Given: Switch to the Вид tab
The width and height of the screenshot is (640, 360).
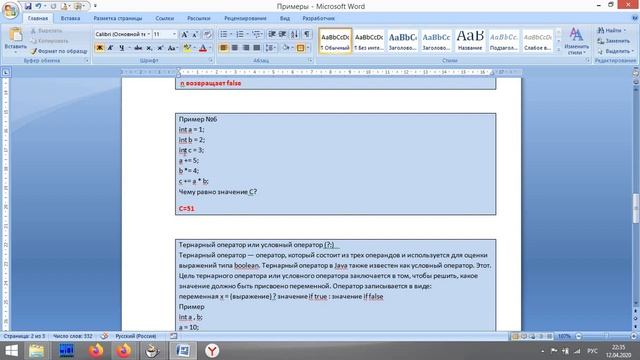Looking at the screenshot, I should 284,18.
